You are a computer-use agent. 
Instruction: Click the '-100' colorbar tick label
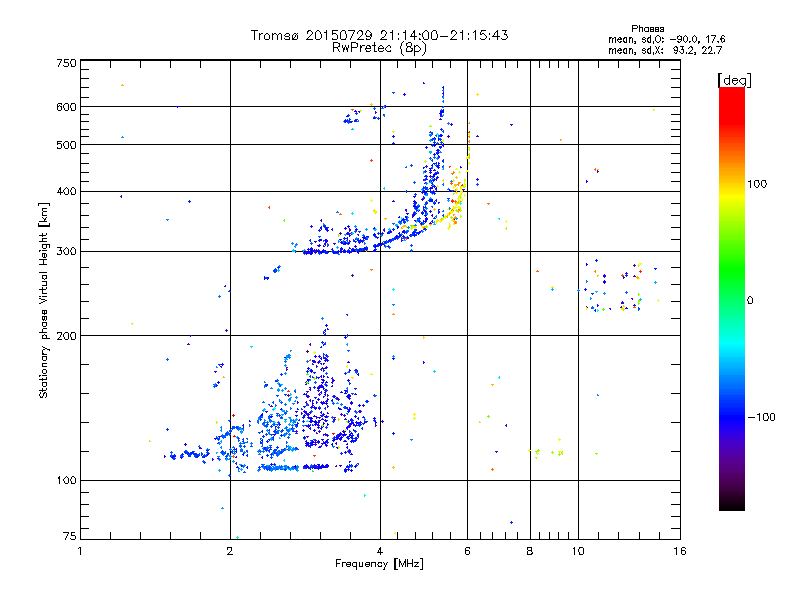[761, 417]
